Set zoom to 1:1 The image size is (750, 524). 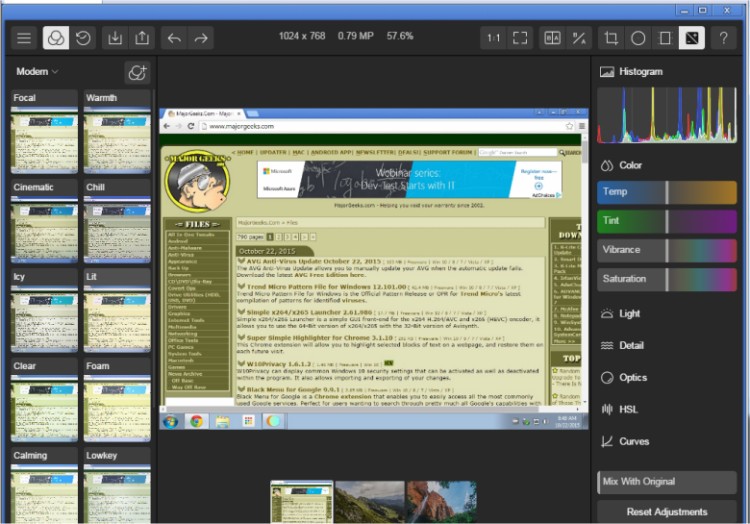pos(493,38)
